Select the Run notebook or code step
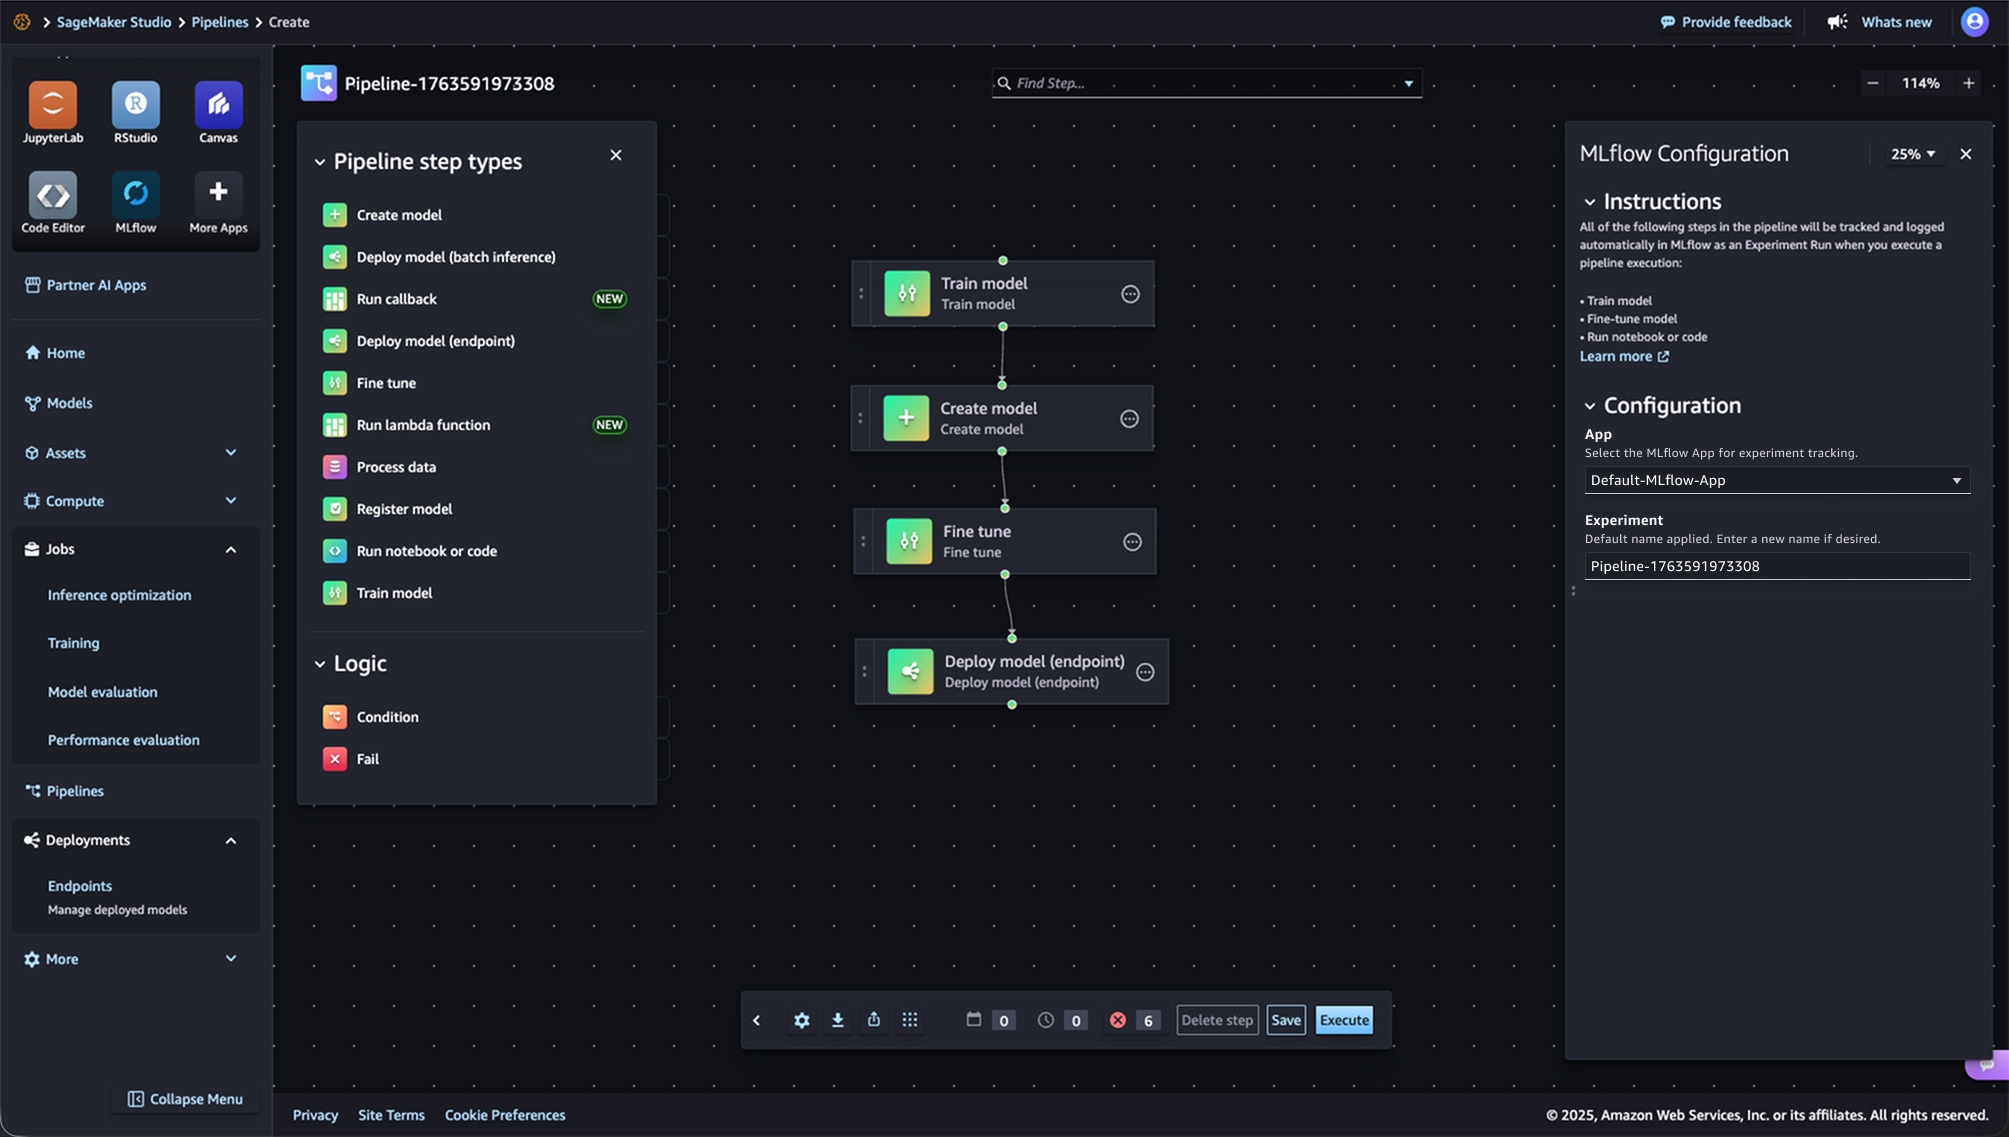 point(426,551)
